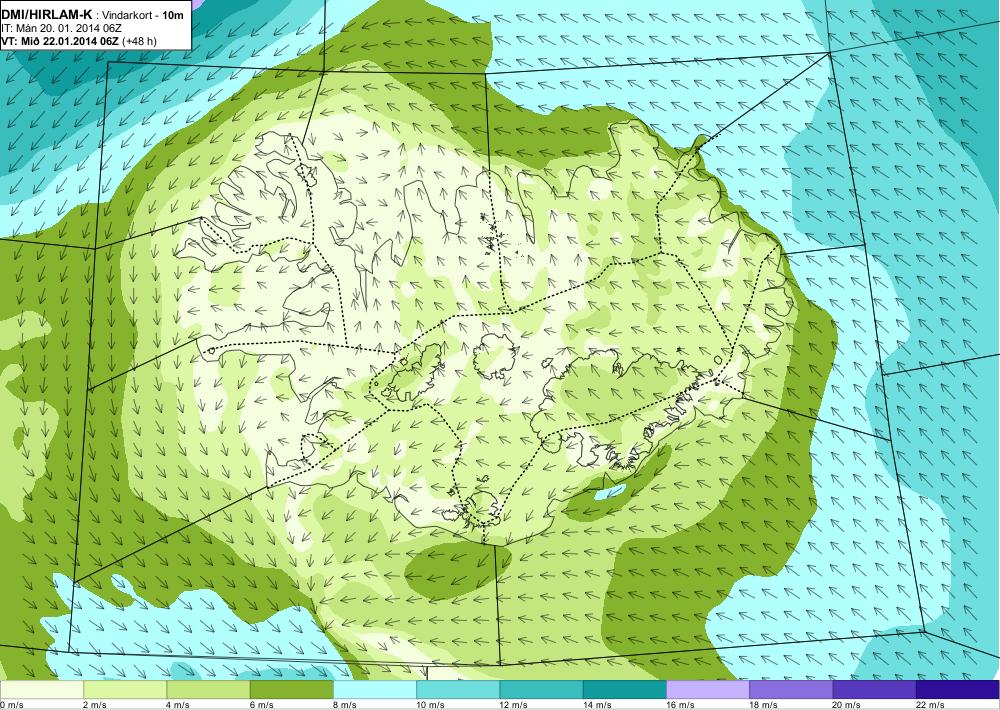Click the pale yellow 0–2 m/s legend swatch
The width and height of the screenshot is (1000, 710).
coord(41,690)
